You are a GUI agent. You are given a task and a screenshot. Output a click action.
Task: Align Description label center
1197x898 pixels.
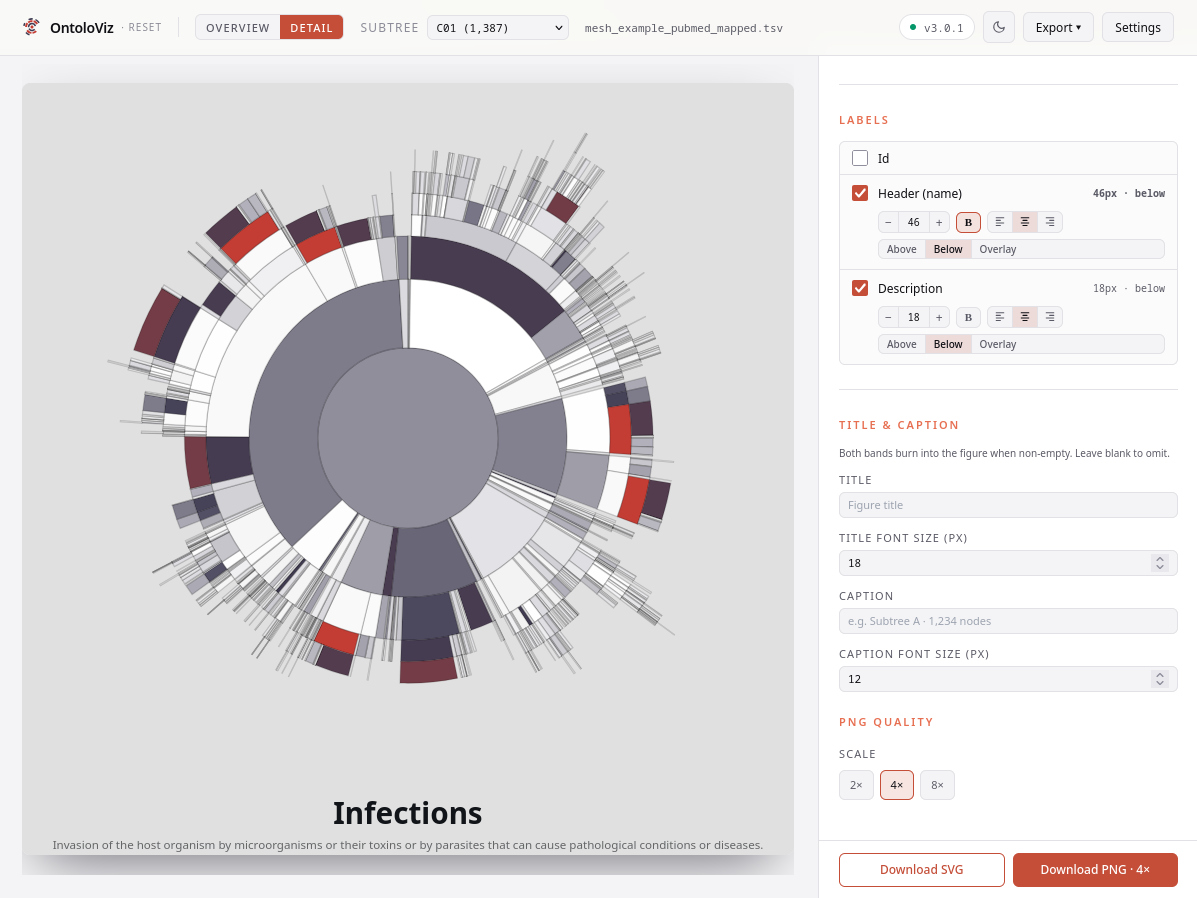(1024, 317)
